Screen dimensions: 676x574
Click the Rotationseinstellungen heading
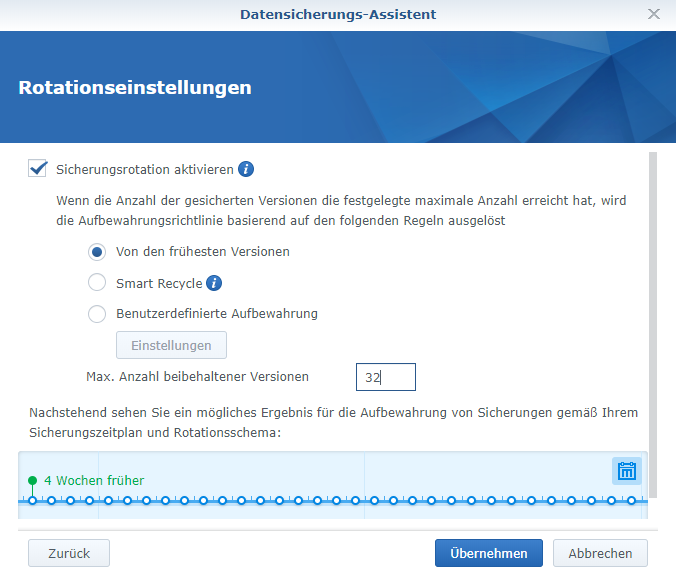coord(135,88)
